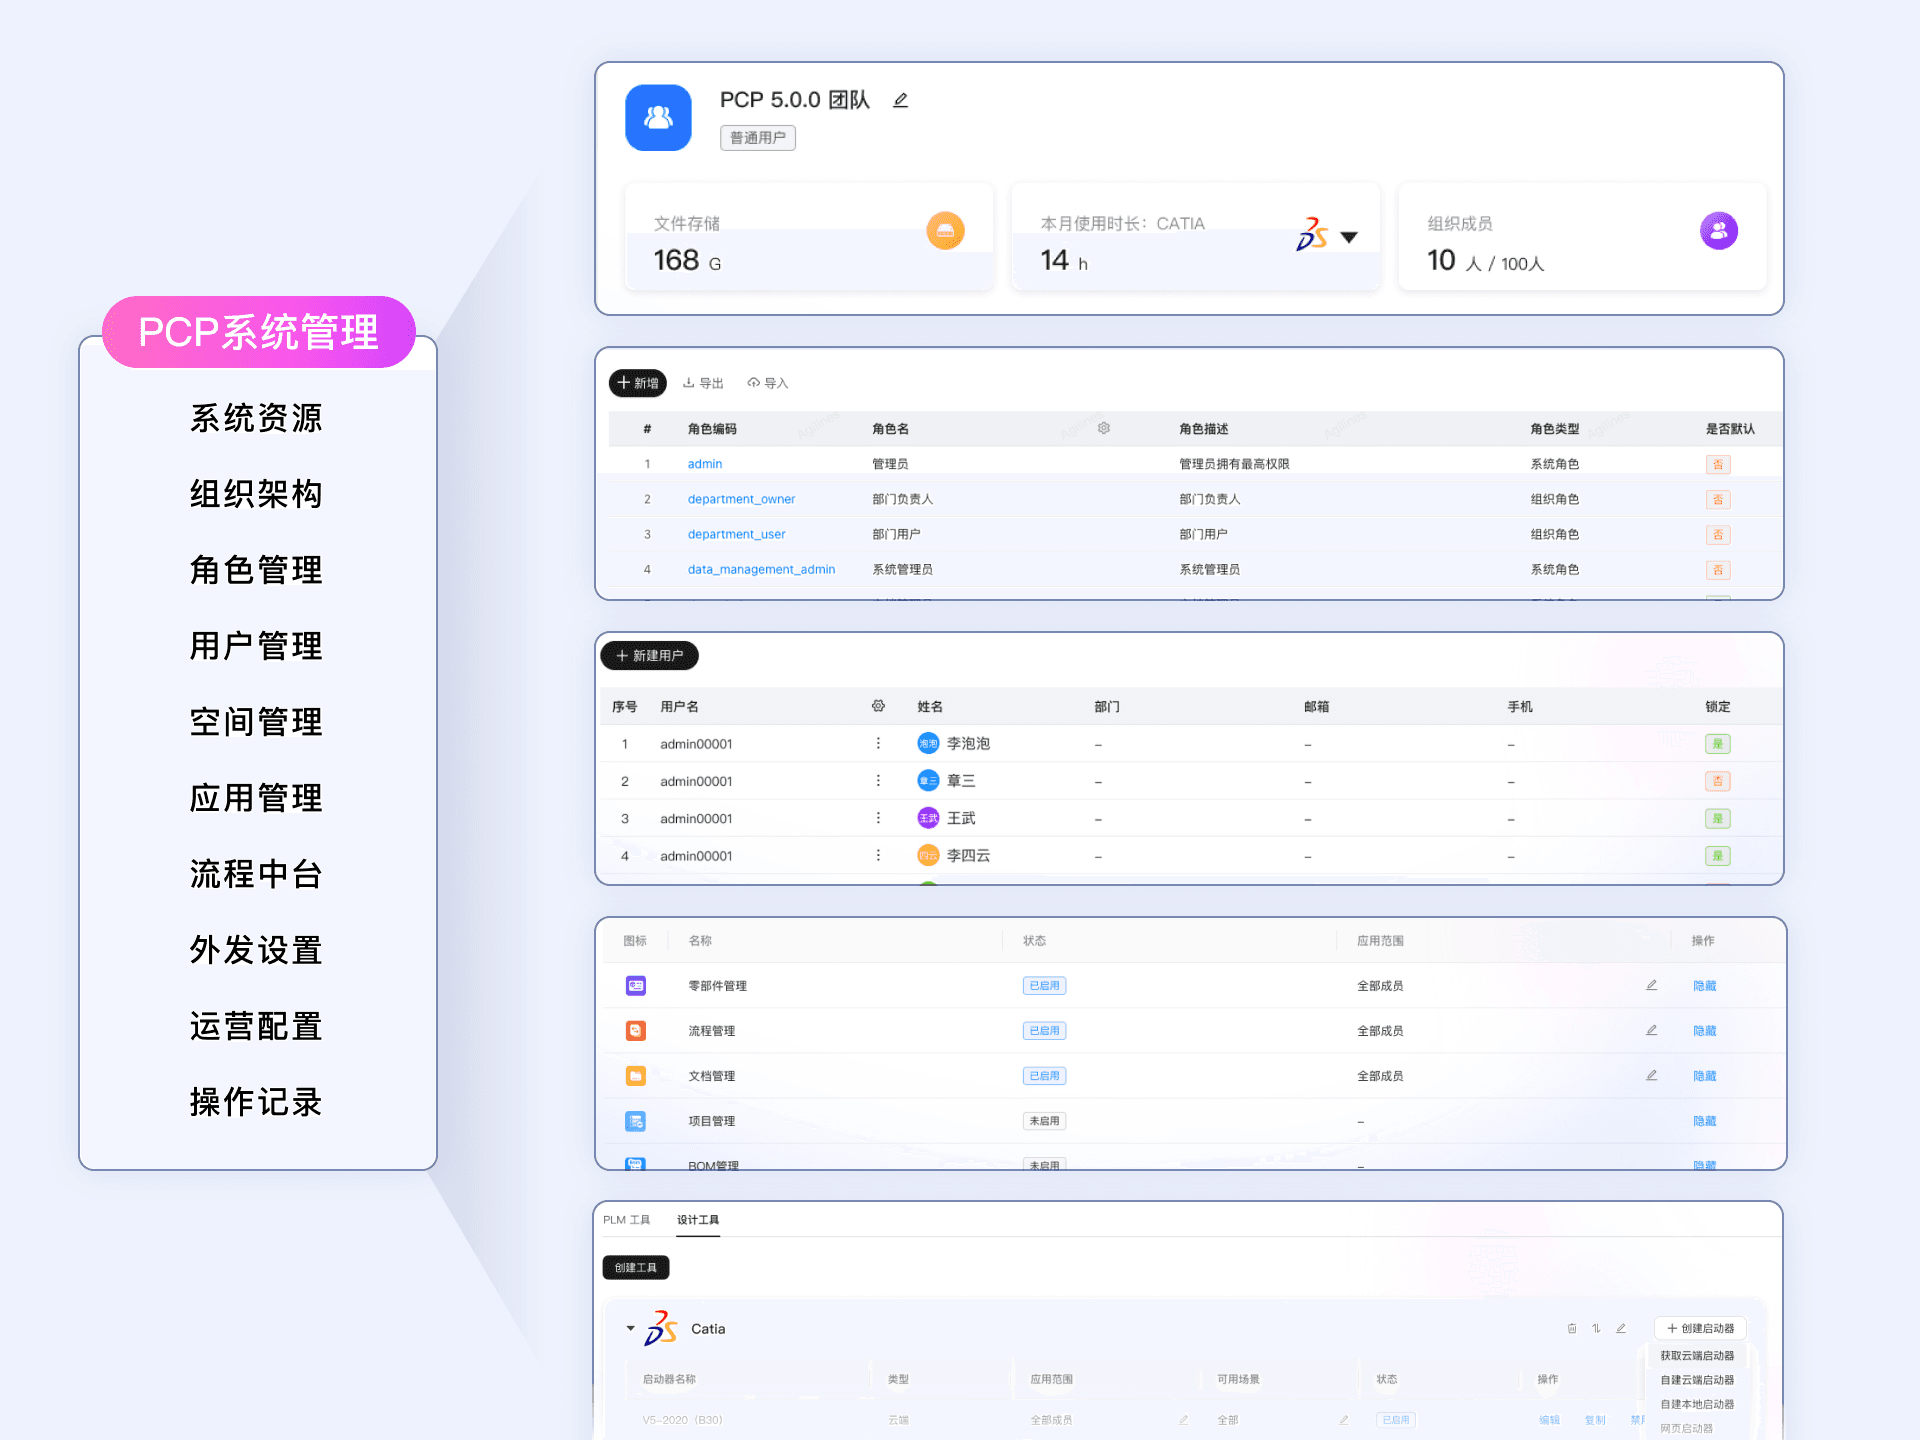Click edit pencil for 零部件管理 application
The height and width of the screenshot is (1440, 1920).
point(1651,985)
